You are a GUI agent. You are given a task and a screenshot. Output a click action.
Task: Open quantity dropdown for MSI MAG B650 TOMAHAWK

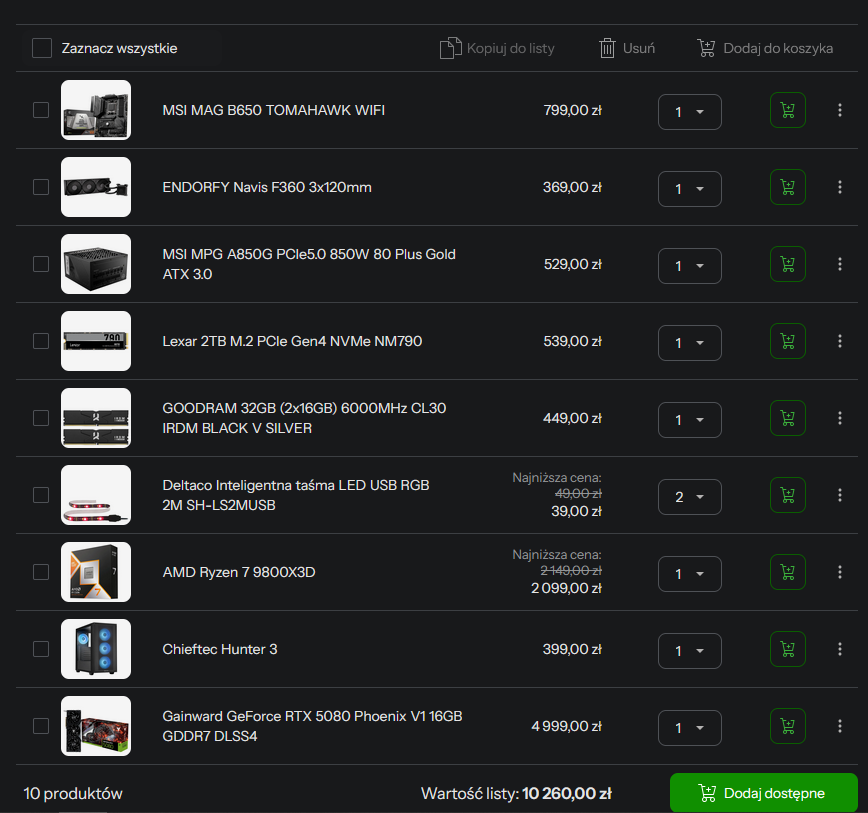[690, 112]
